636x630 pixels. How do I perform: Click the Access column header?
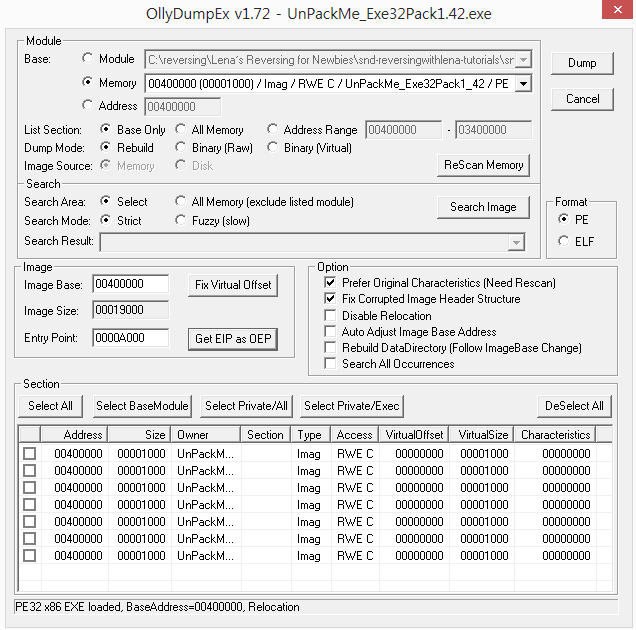[x=355, y=434]
